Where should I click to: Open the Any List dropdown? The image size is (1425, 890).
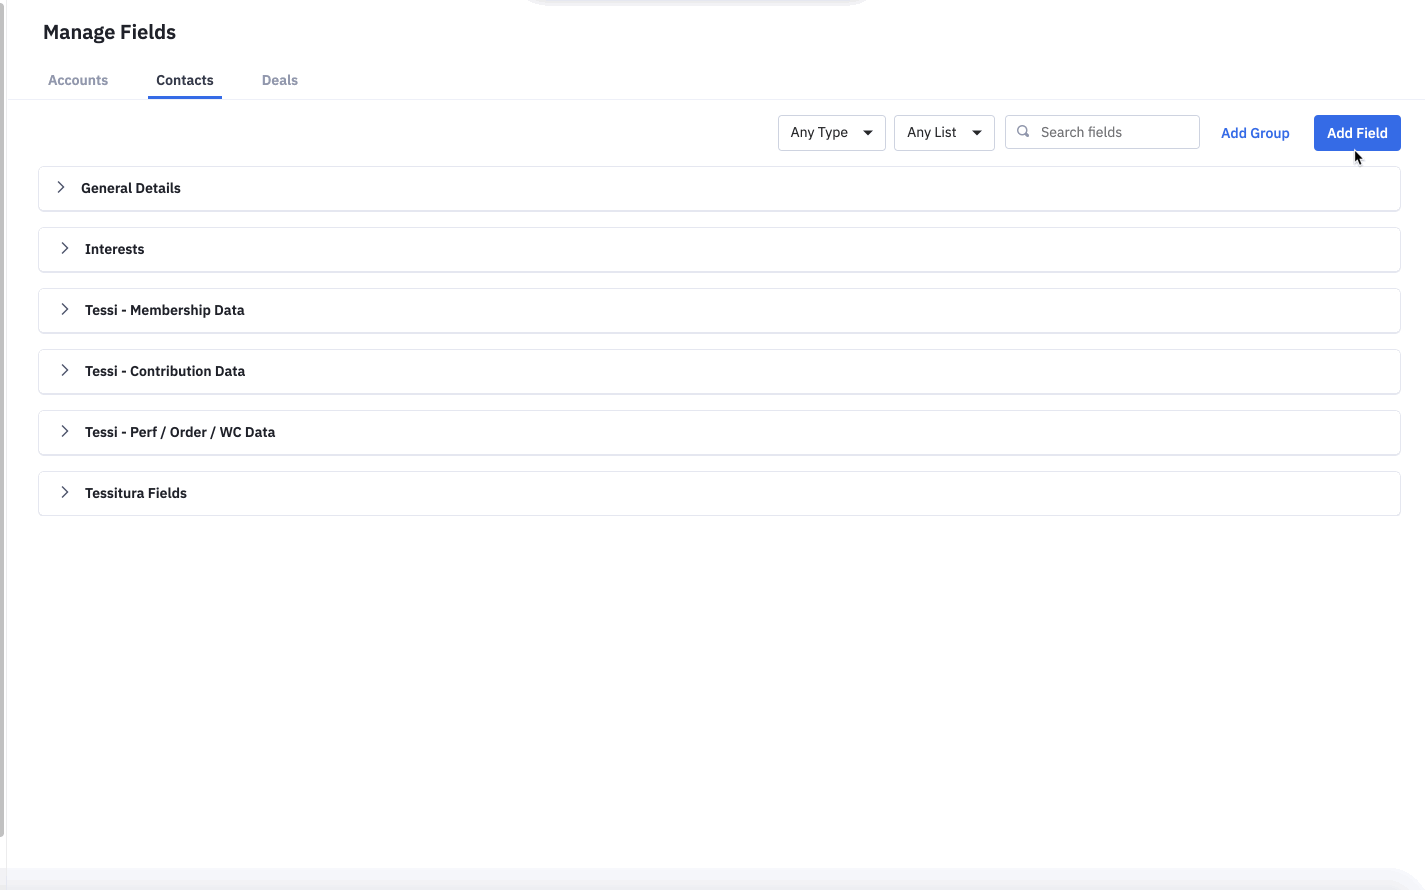coord(944,132)
